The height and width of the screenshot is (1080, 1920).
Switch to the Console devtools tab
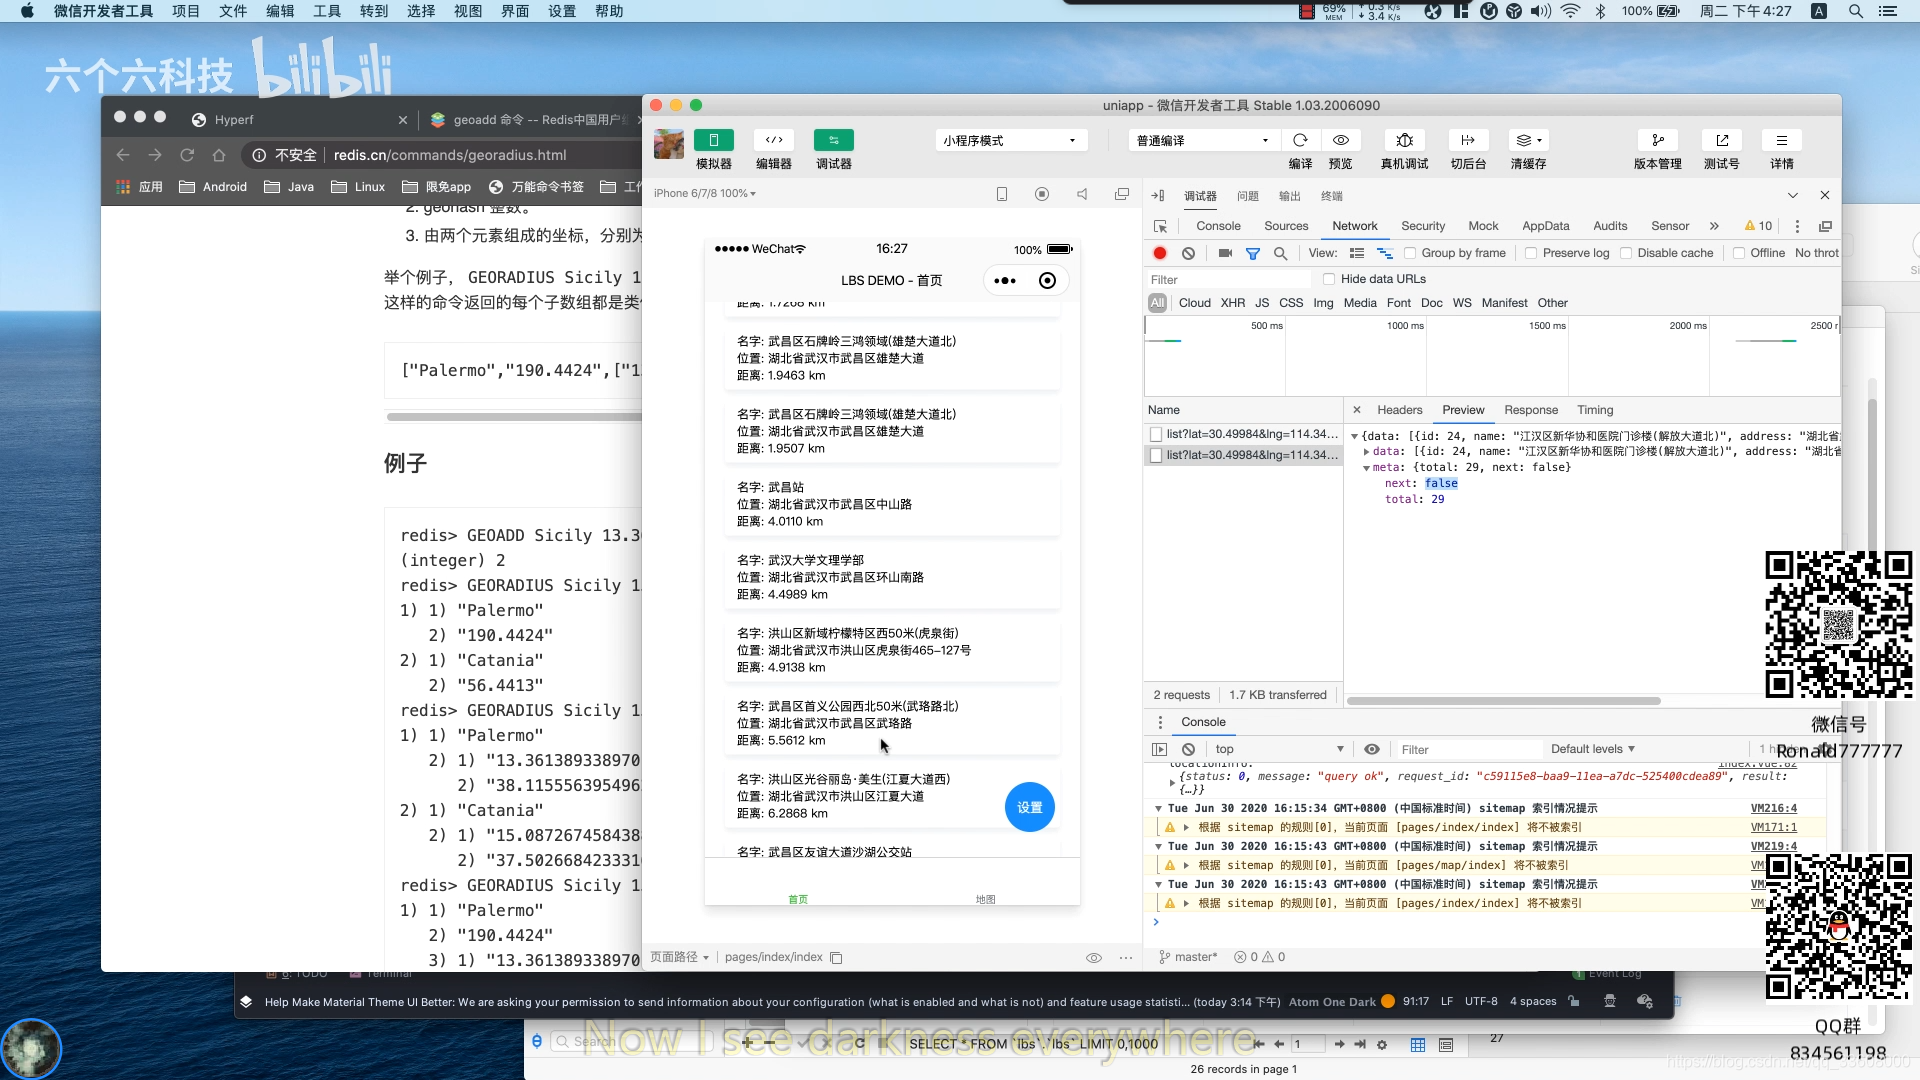point(1218,227)
